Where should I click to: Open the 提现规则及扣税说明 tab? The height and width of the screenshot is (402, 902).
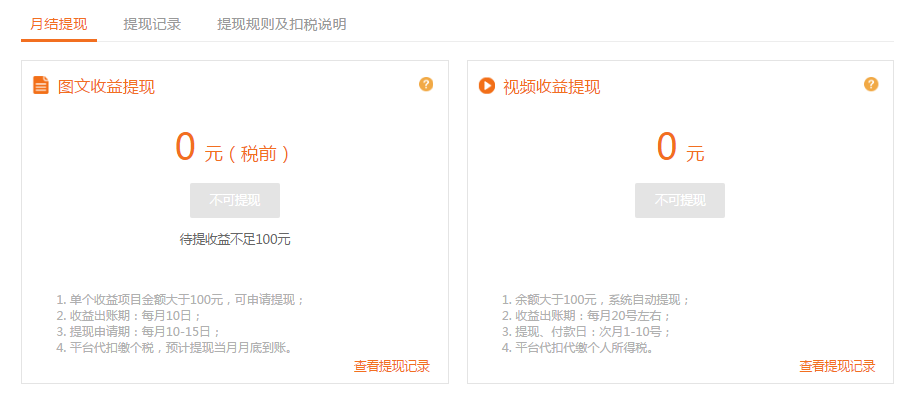click(281, 24)
